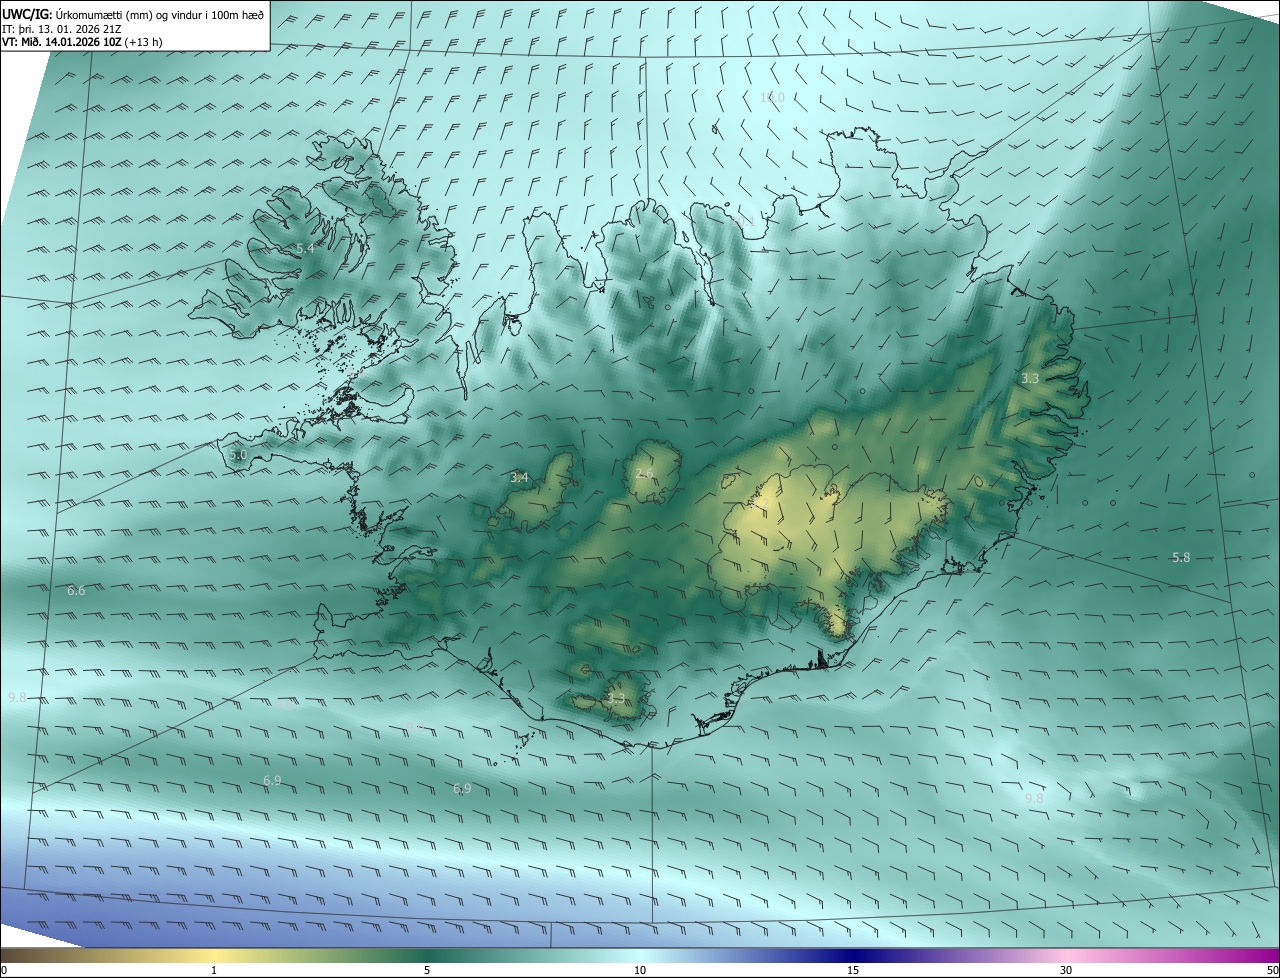1280x978 pixels.
Task: Click the 3.3 value near the south coast glacier
Action: pos(616,698)
